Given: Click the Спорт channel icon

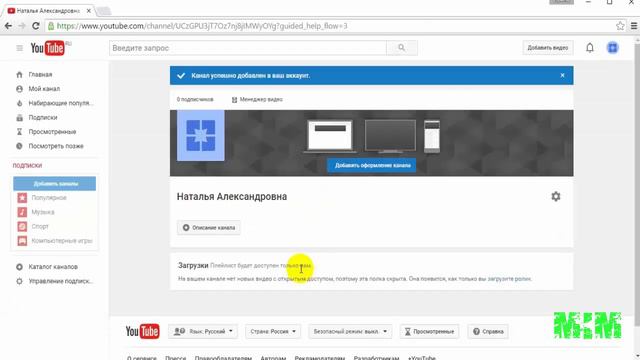Looking at the screenshot, I should tap(22, 227).
